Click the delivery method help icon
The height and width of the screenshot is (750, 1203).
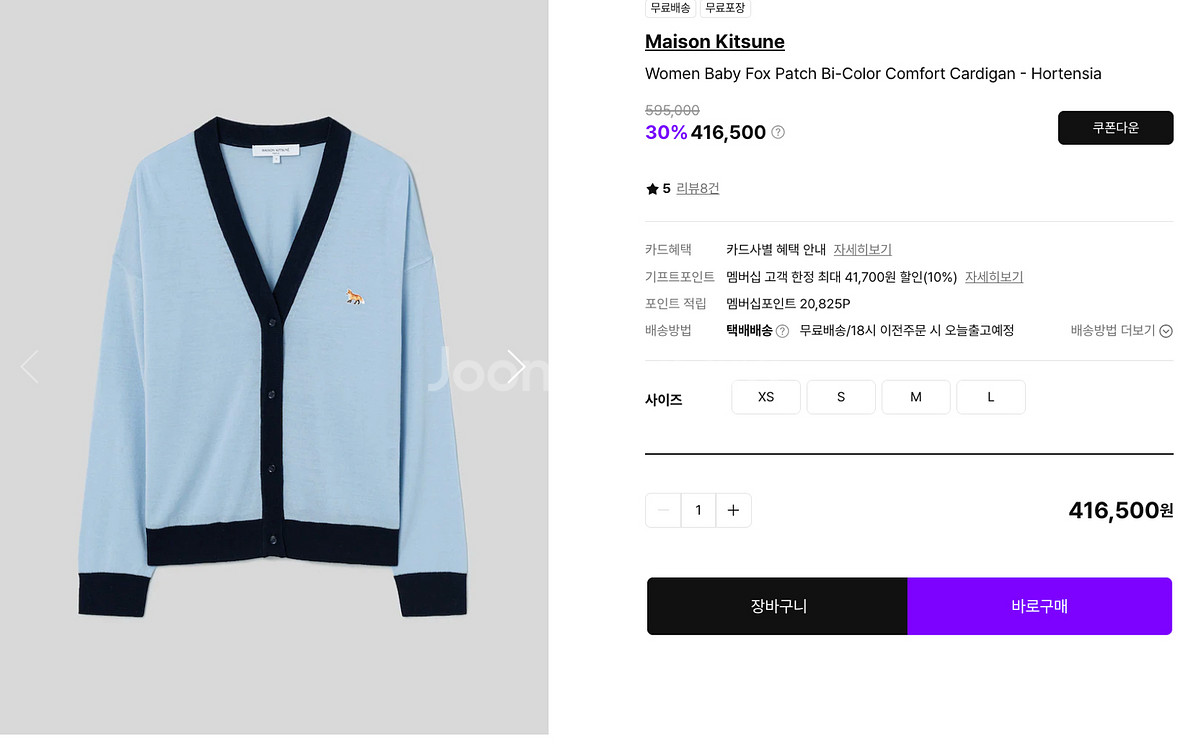(782, 331)
